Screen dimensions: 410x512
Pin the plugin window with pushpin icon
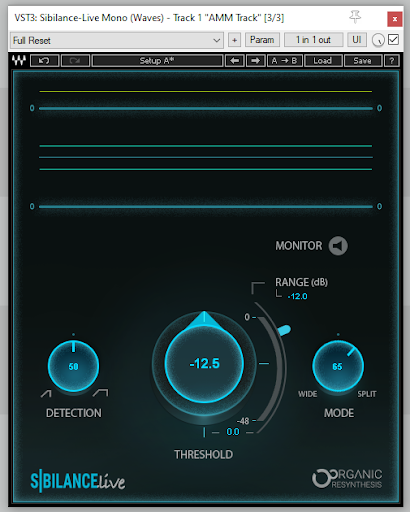(355, 17)
